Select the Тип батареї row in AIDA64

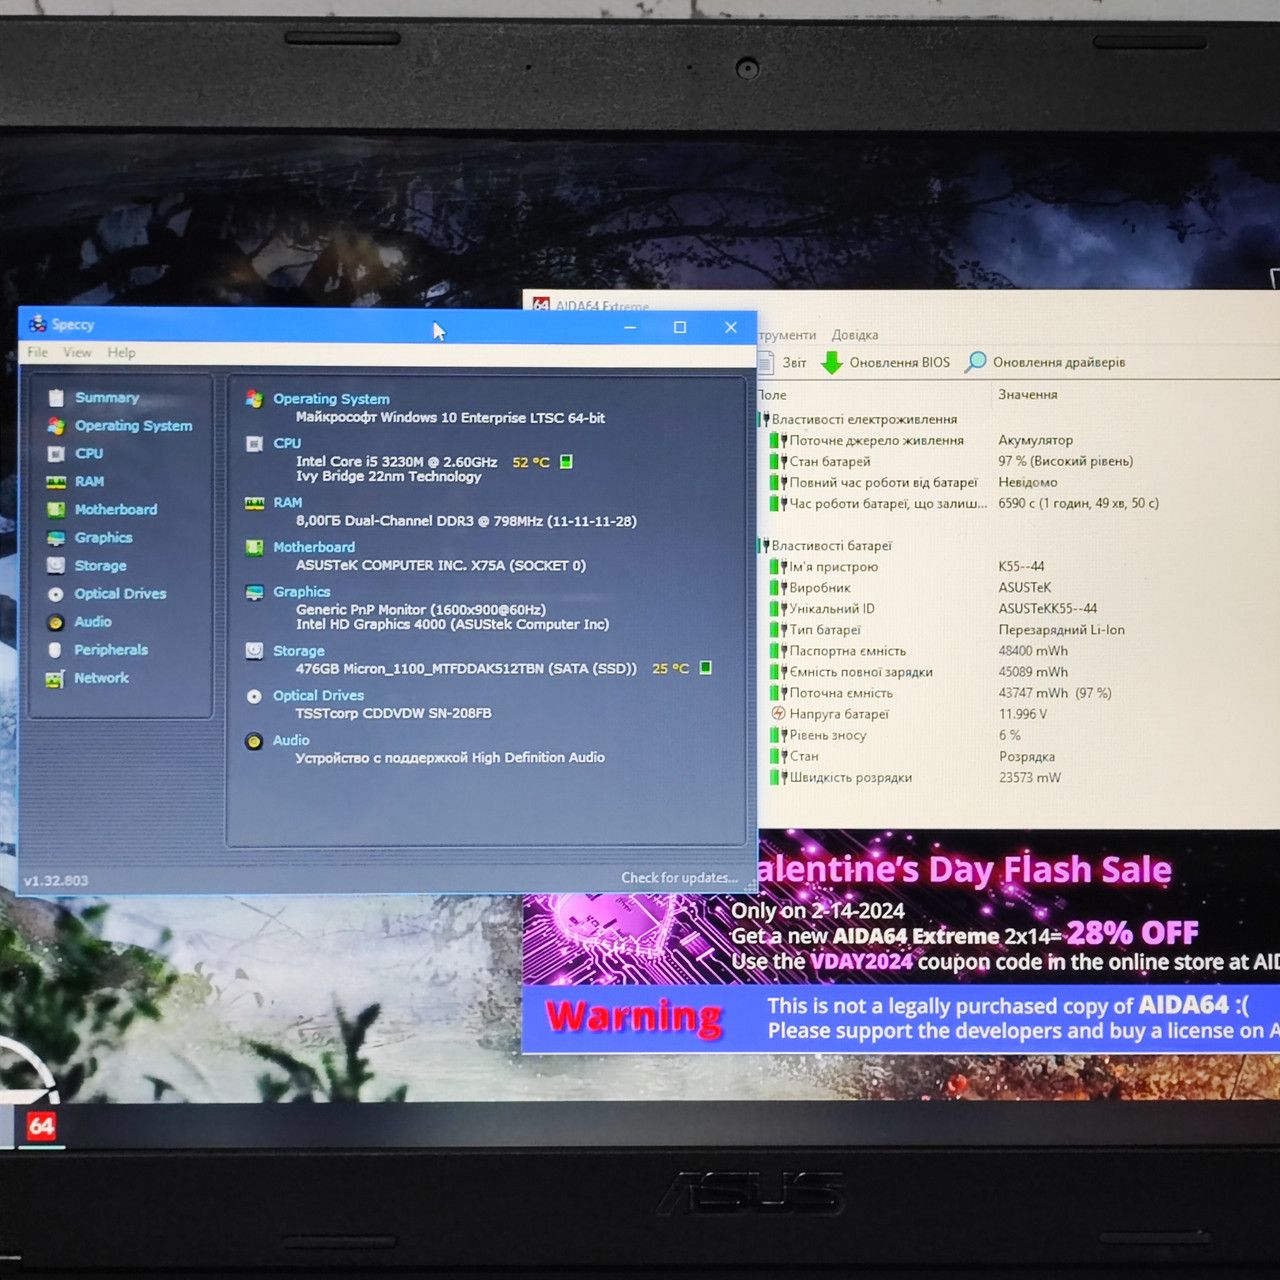click(1019, 630)
